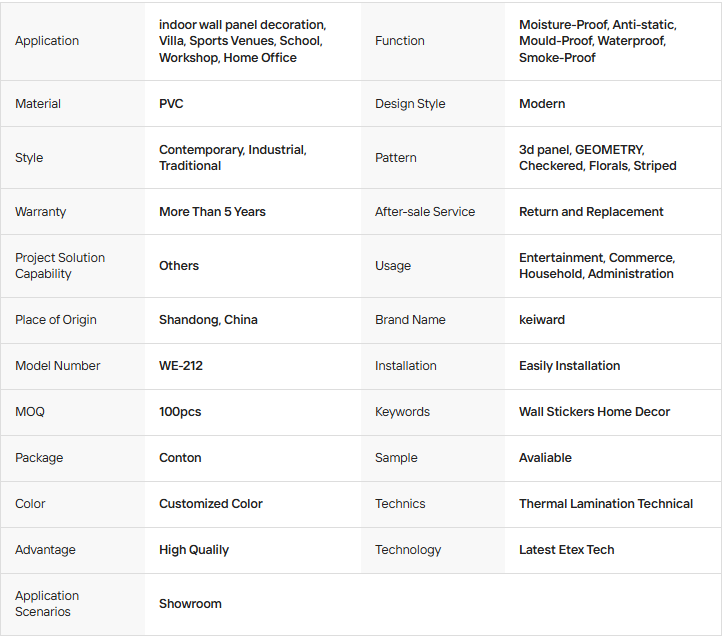Click the Modern design style value
724x638 pixels.
(542, 104)
